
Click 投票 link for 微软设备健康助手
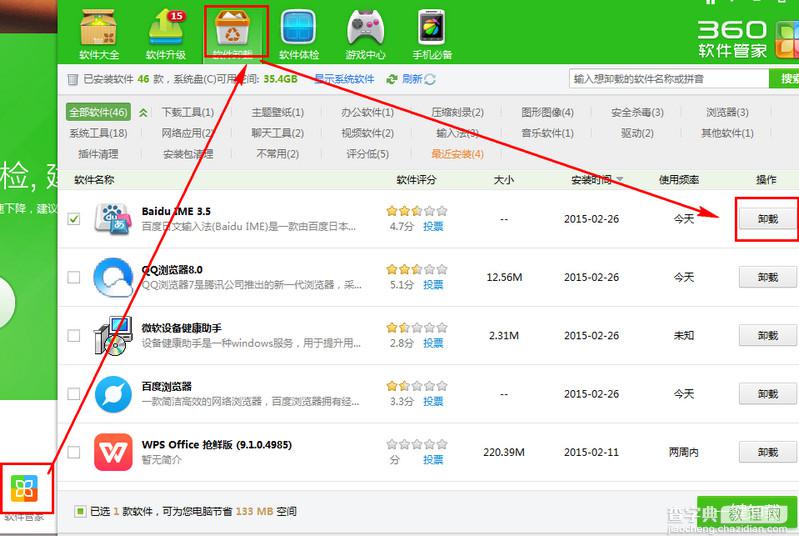(x=433, y=343)
